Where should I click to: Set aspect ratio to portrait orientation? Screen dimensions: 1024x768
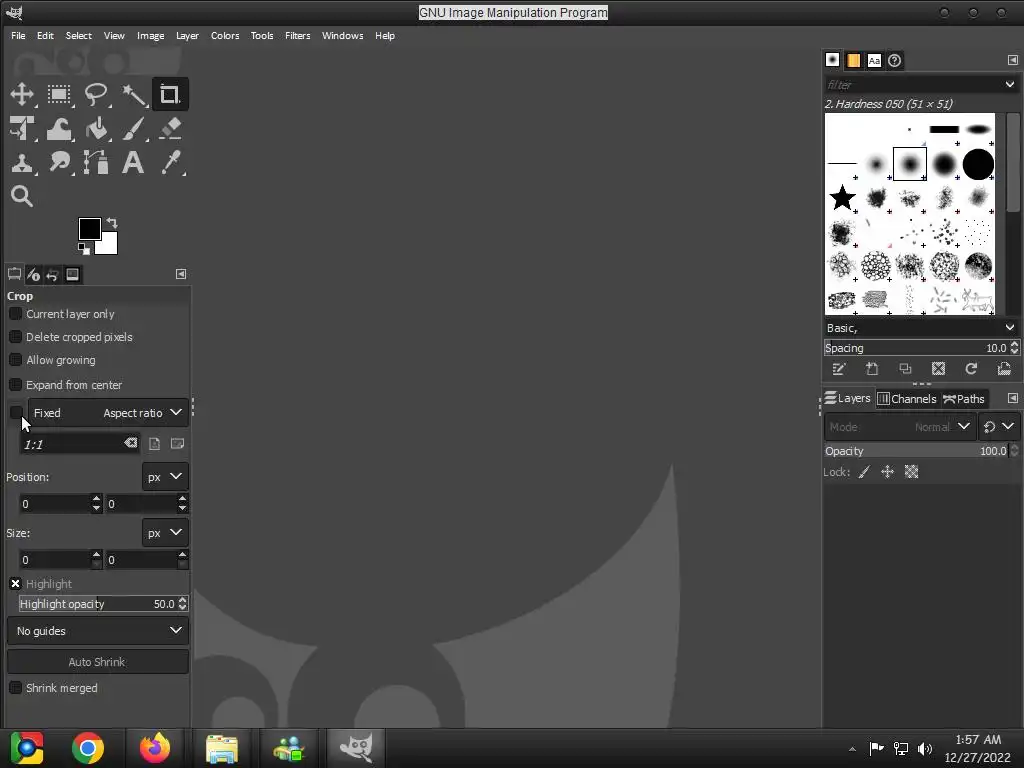point(154,444)
